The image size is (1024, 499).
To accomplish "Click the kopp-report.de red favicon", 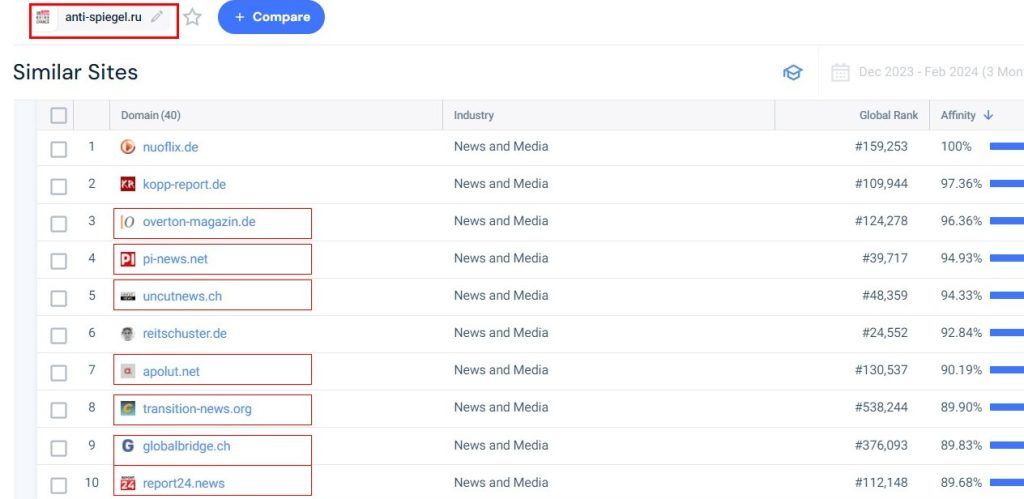I will [127, 184].
